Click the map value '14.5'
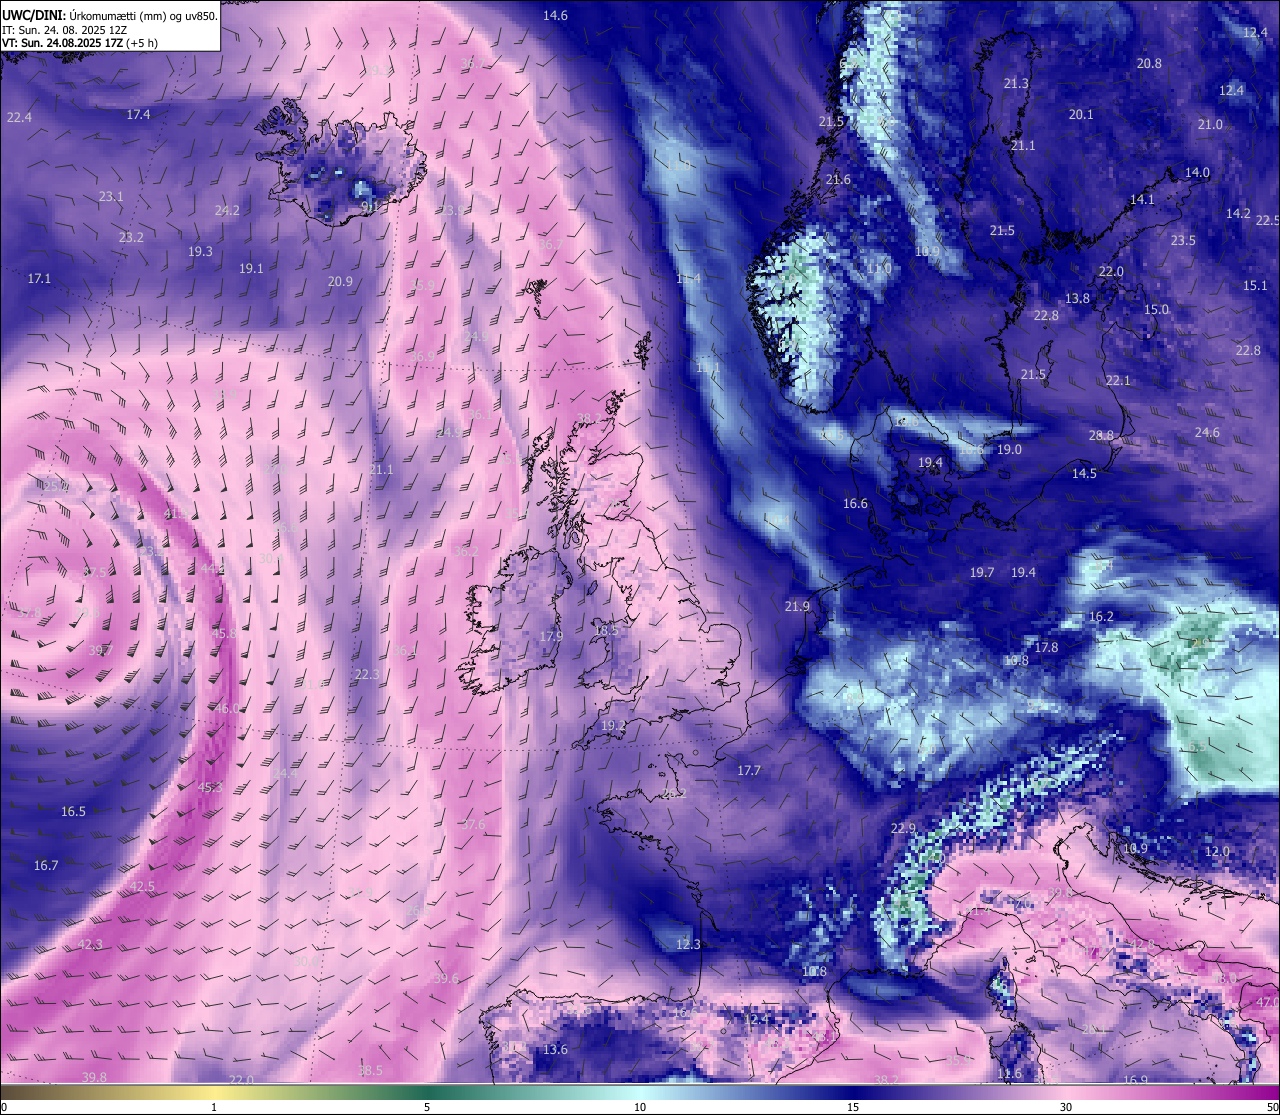1280x1115 pixels. pyautogui.click(x=1084, y=474)
